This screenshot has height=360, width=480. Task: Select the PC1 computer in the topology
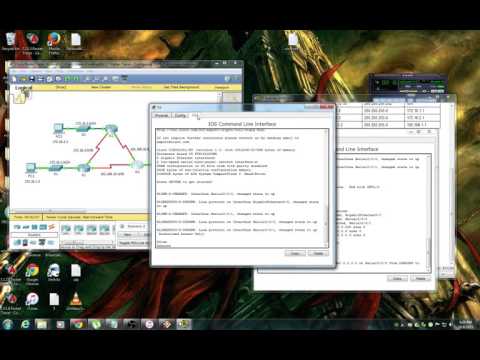[31, 167]
